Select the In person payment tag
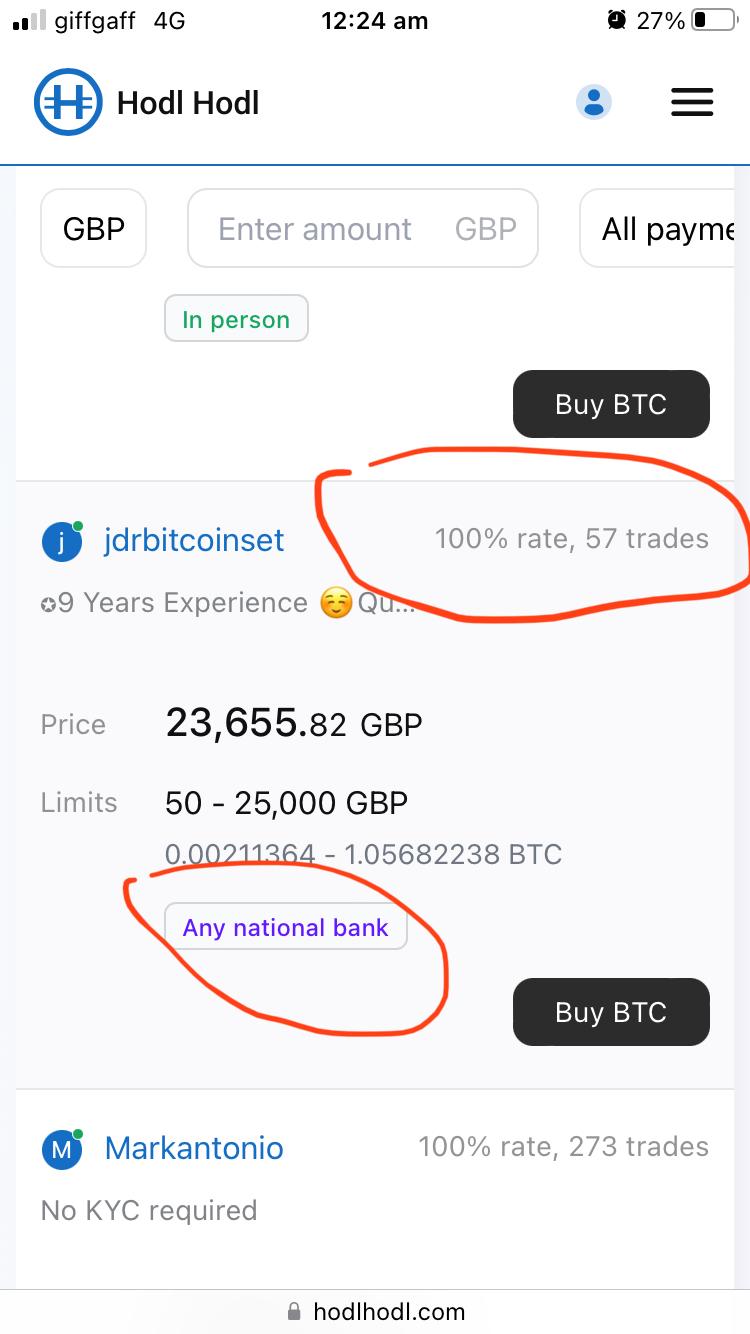Viewport: 750px width, 1334px height. pos(236,320)
